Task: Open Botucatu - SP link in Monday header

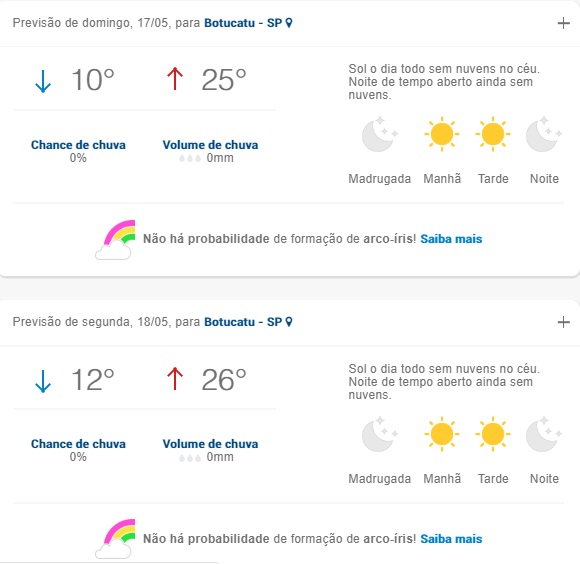Action: point(243,322)
